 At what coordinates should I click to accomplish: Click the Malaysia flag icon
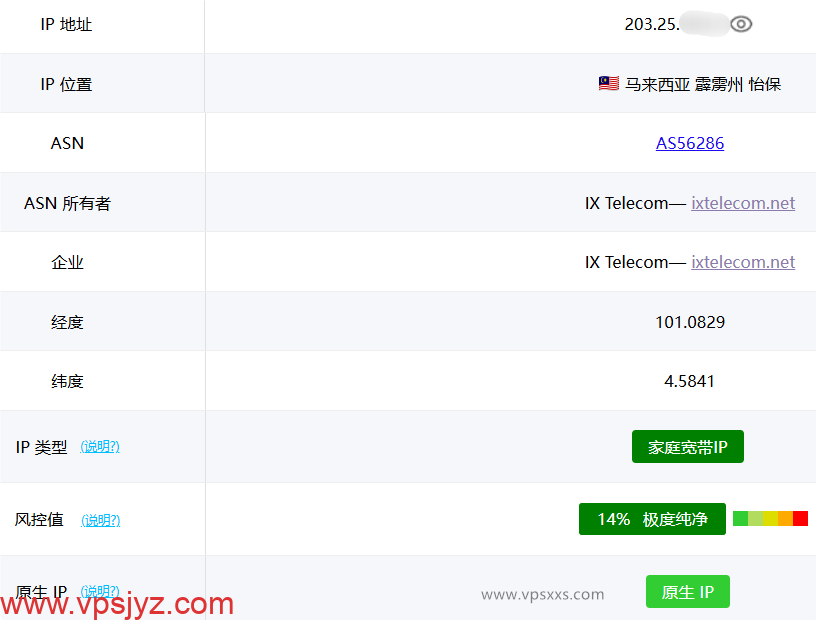click(x=608, y=84)
